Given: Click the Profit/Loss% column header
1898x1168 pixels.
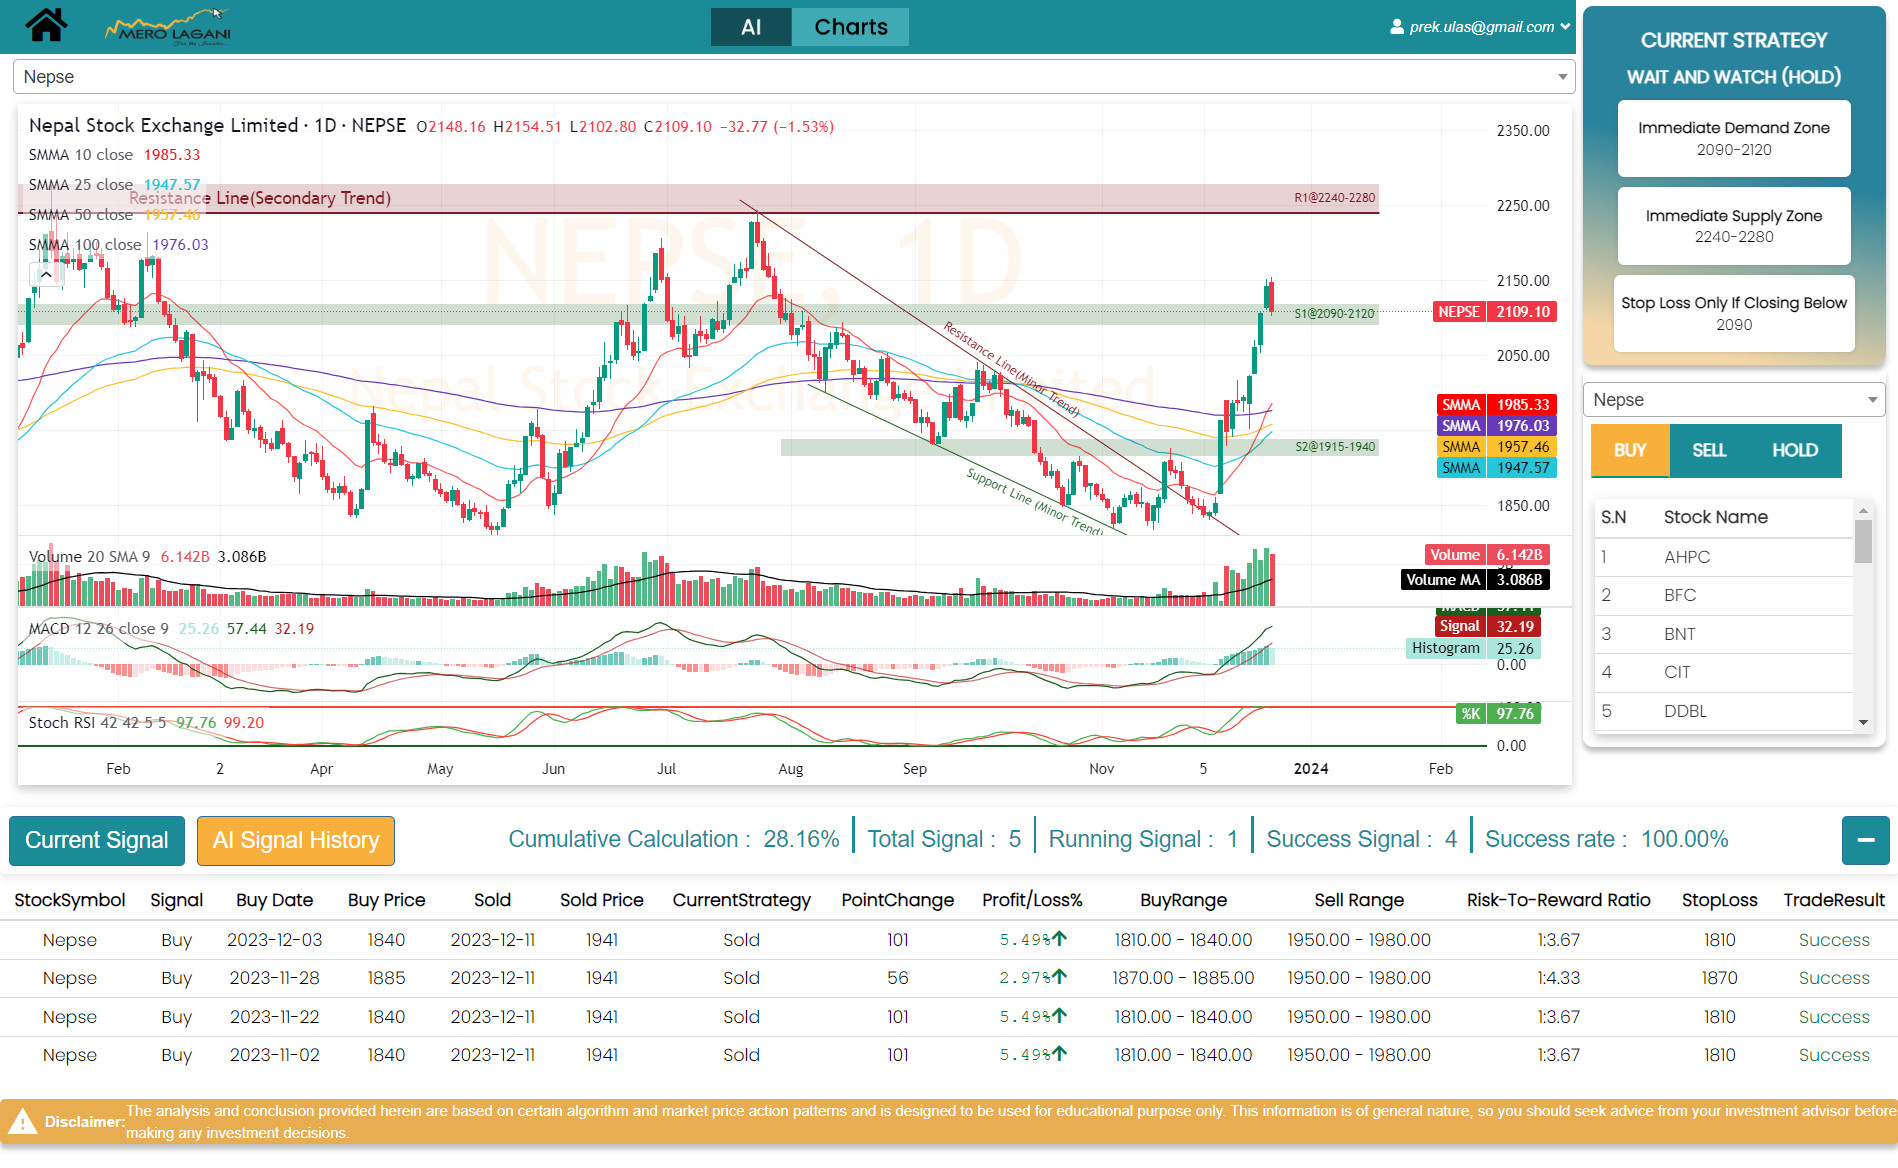Looking at the screenshot, I should pyautogui.click(x=1032, y=900).
